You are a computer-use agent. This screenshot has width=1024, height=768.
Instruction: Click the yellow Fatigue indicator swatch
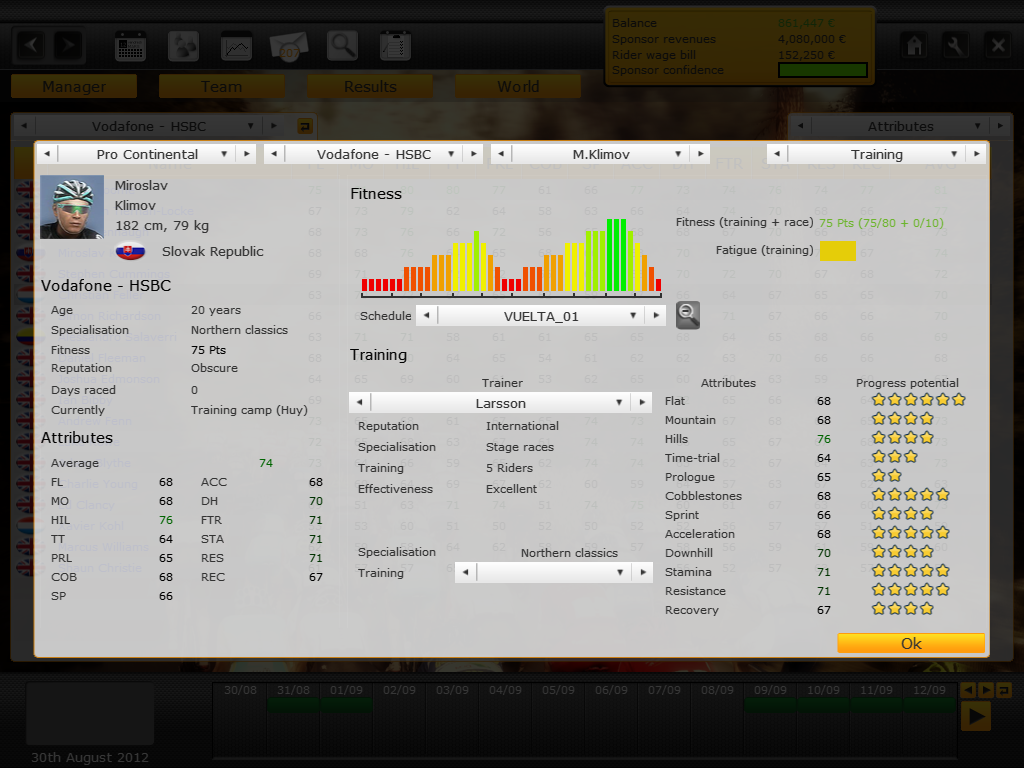pyautogui.click(x=837, y=251)
